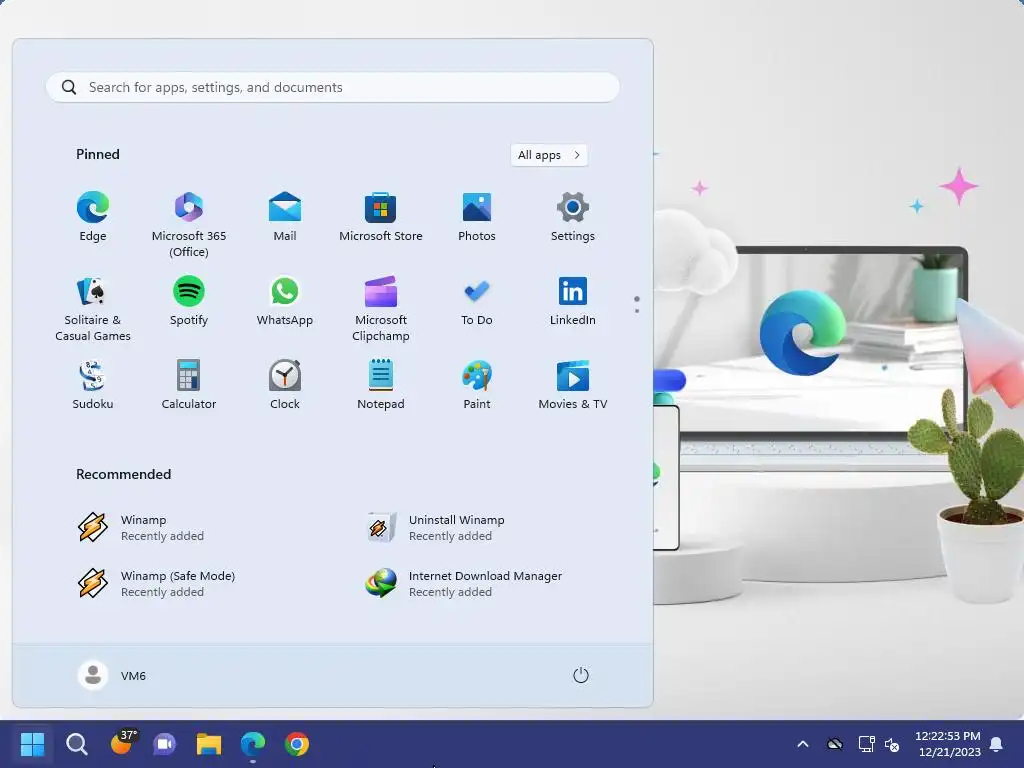
Task: Click the Windows Start button on taskbar
Action: point(32,743)
